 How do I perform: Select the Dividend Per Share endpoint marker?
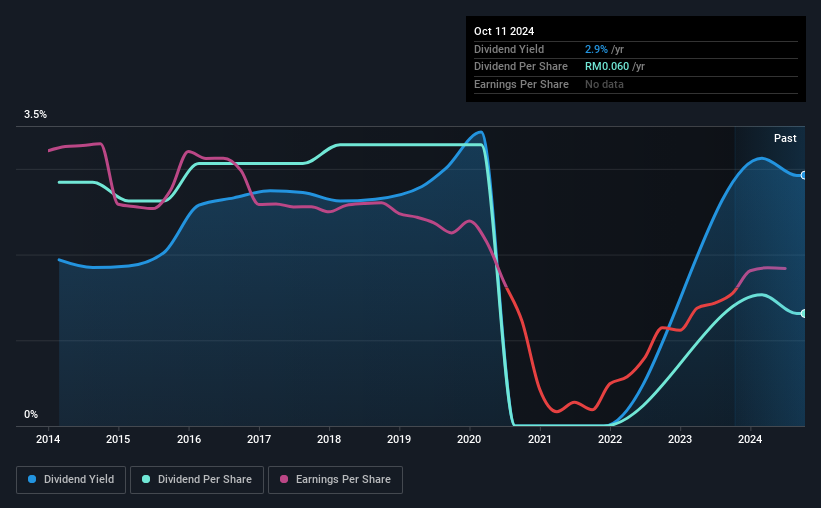[804, 314]
